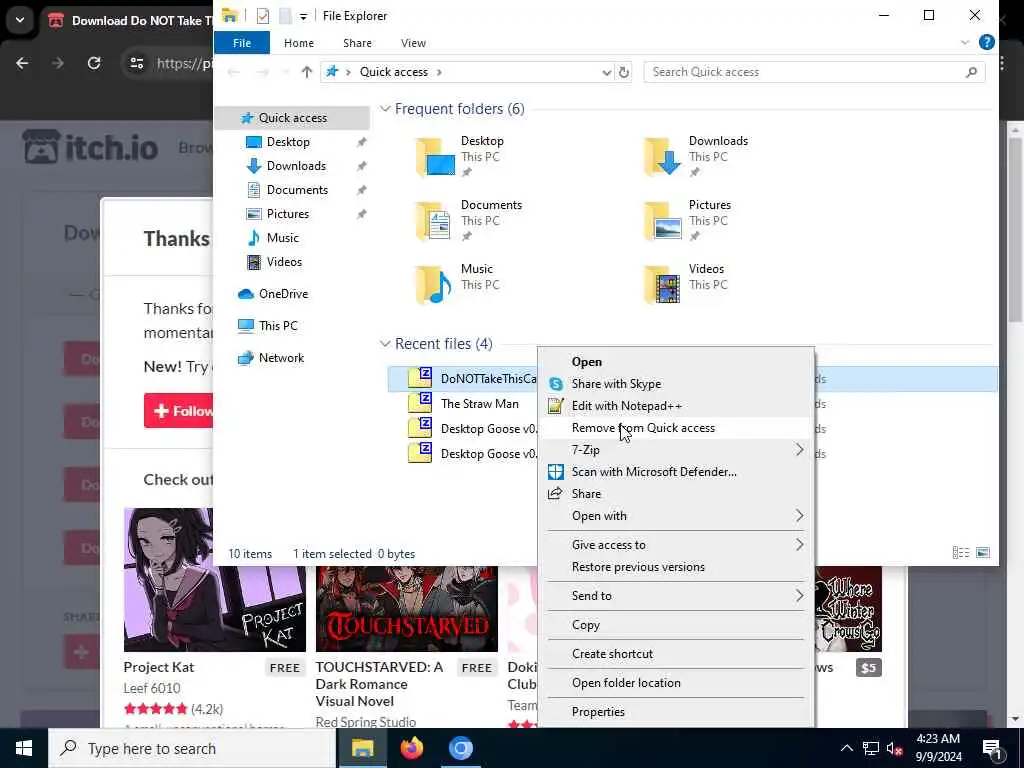Click the refresh button beside address bar
Viewport: 1024px width, 768px height.
tap(624, 72)
